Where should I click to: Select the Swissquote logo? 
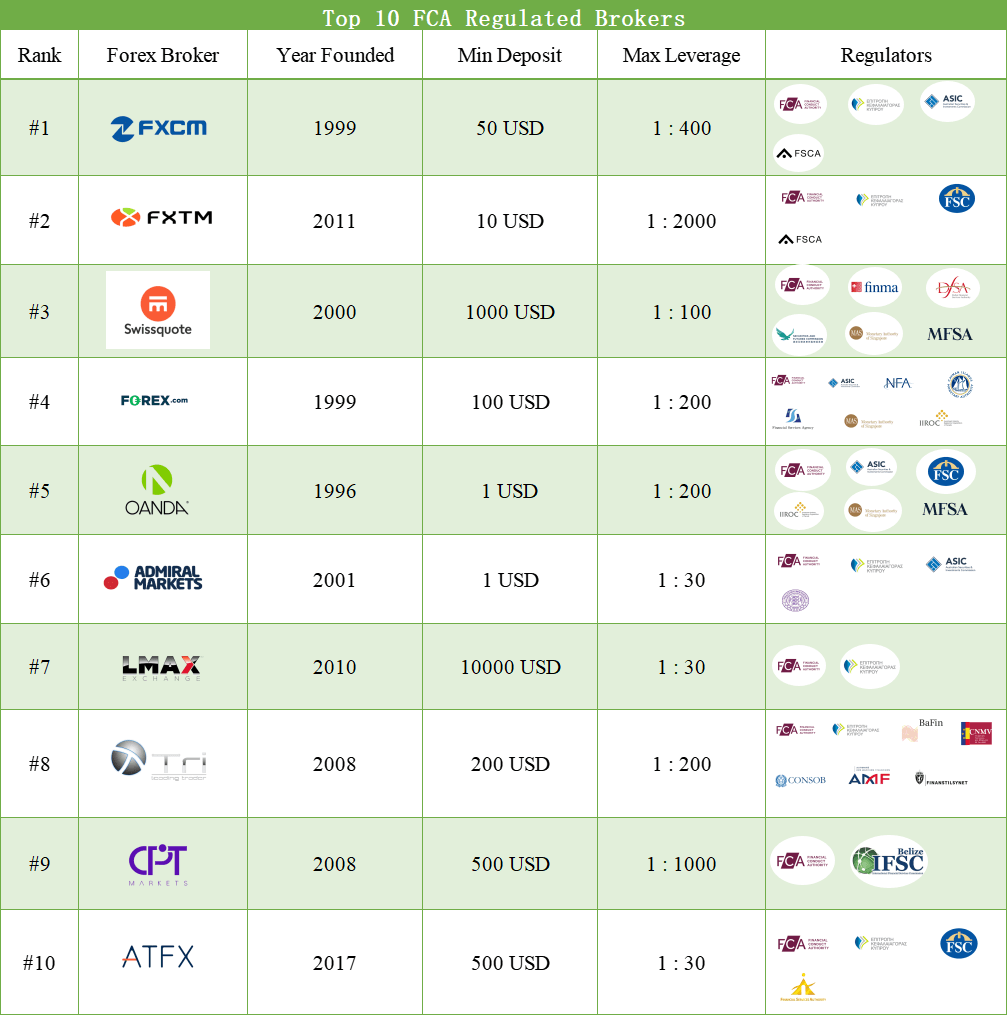point(158,310)
